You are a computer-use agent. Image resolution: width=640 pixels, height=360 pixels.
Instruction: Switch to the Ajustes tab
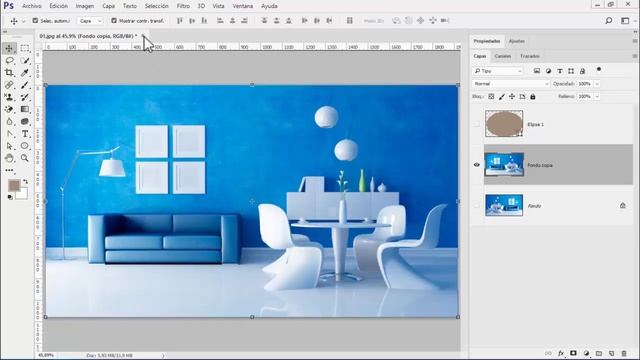pyautogui.click(x=516, y=41)
